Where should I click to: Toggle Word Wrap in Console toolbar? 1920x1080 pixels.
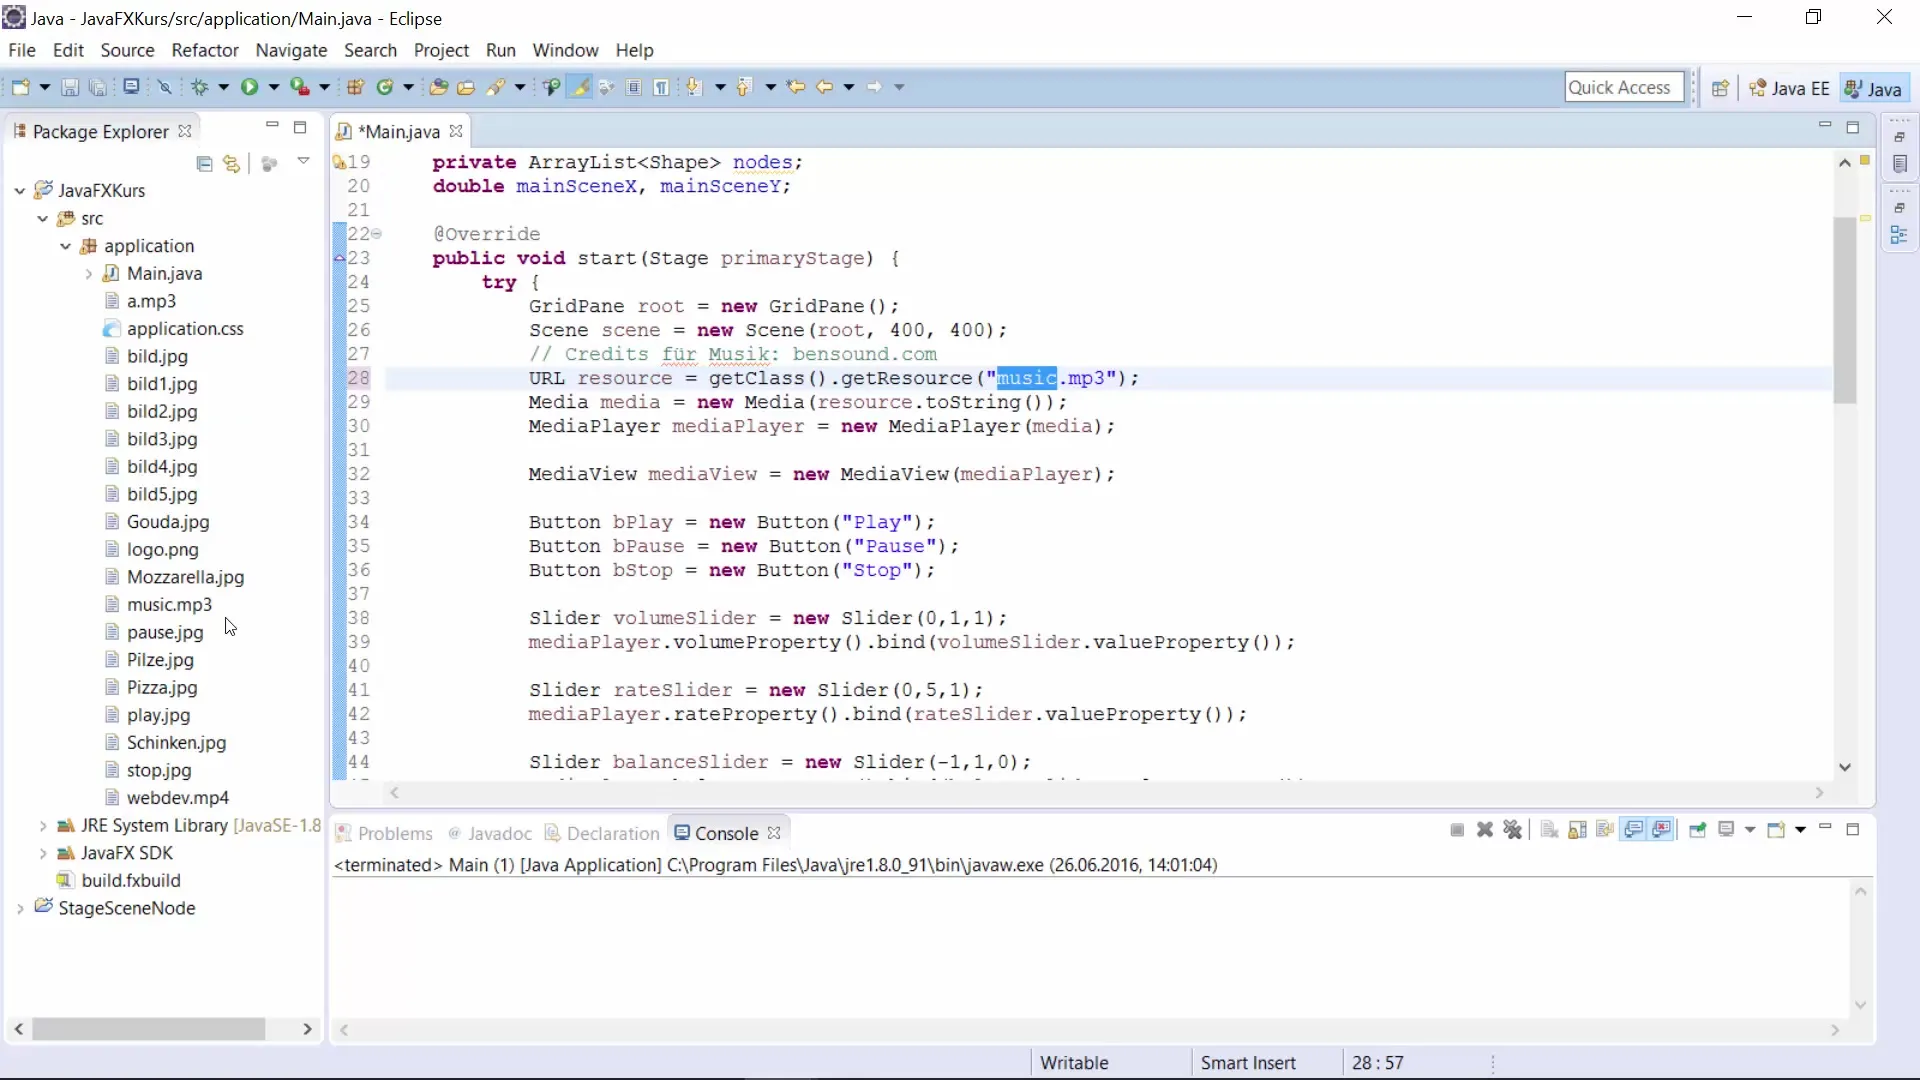point(1605,830)
